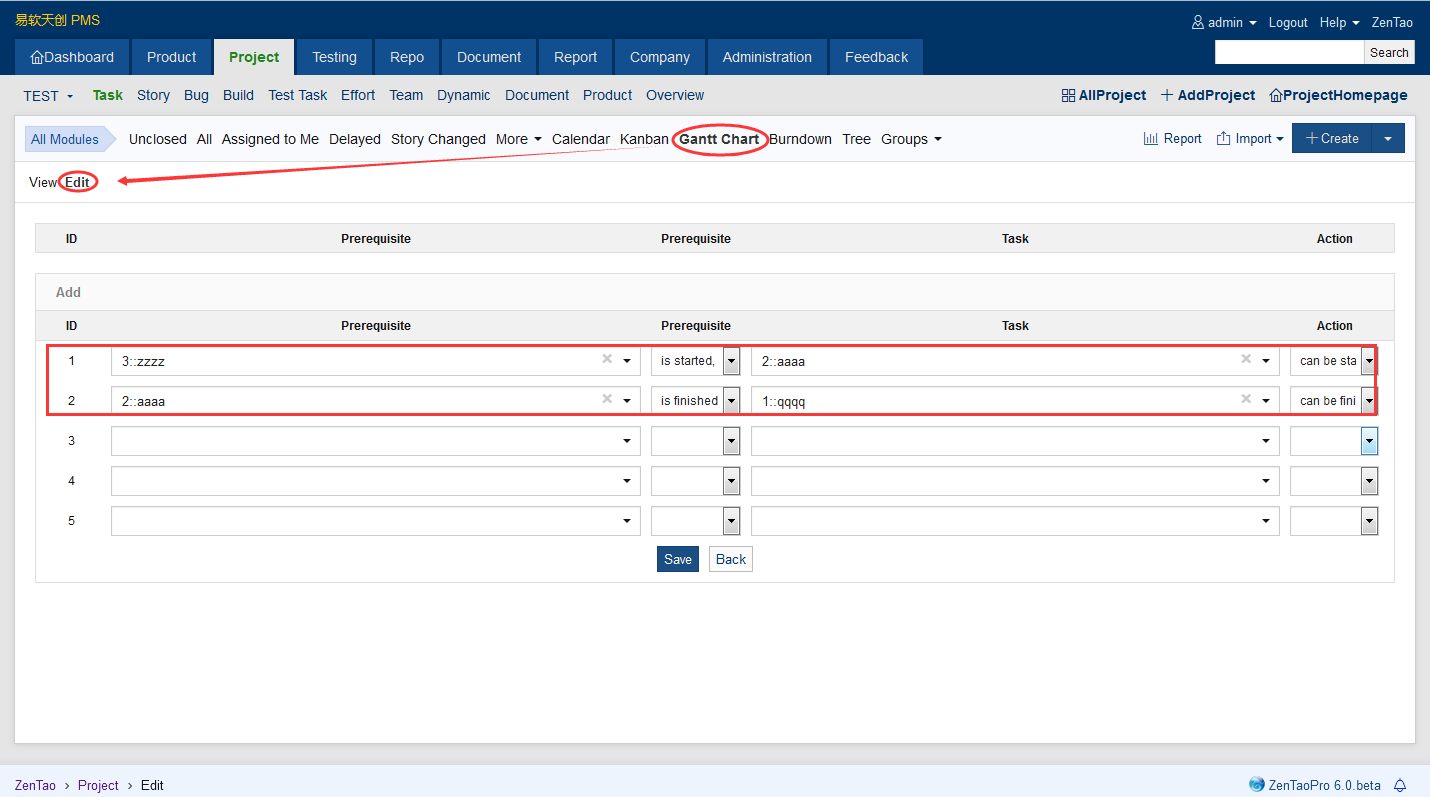Clear the 1::qqqq task selection
The image size is (1430, 797).
click(x=1246, y=399)
